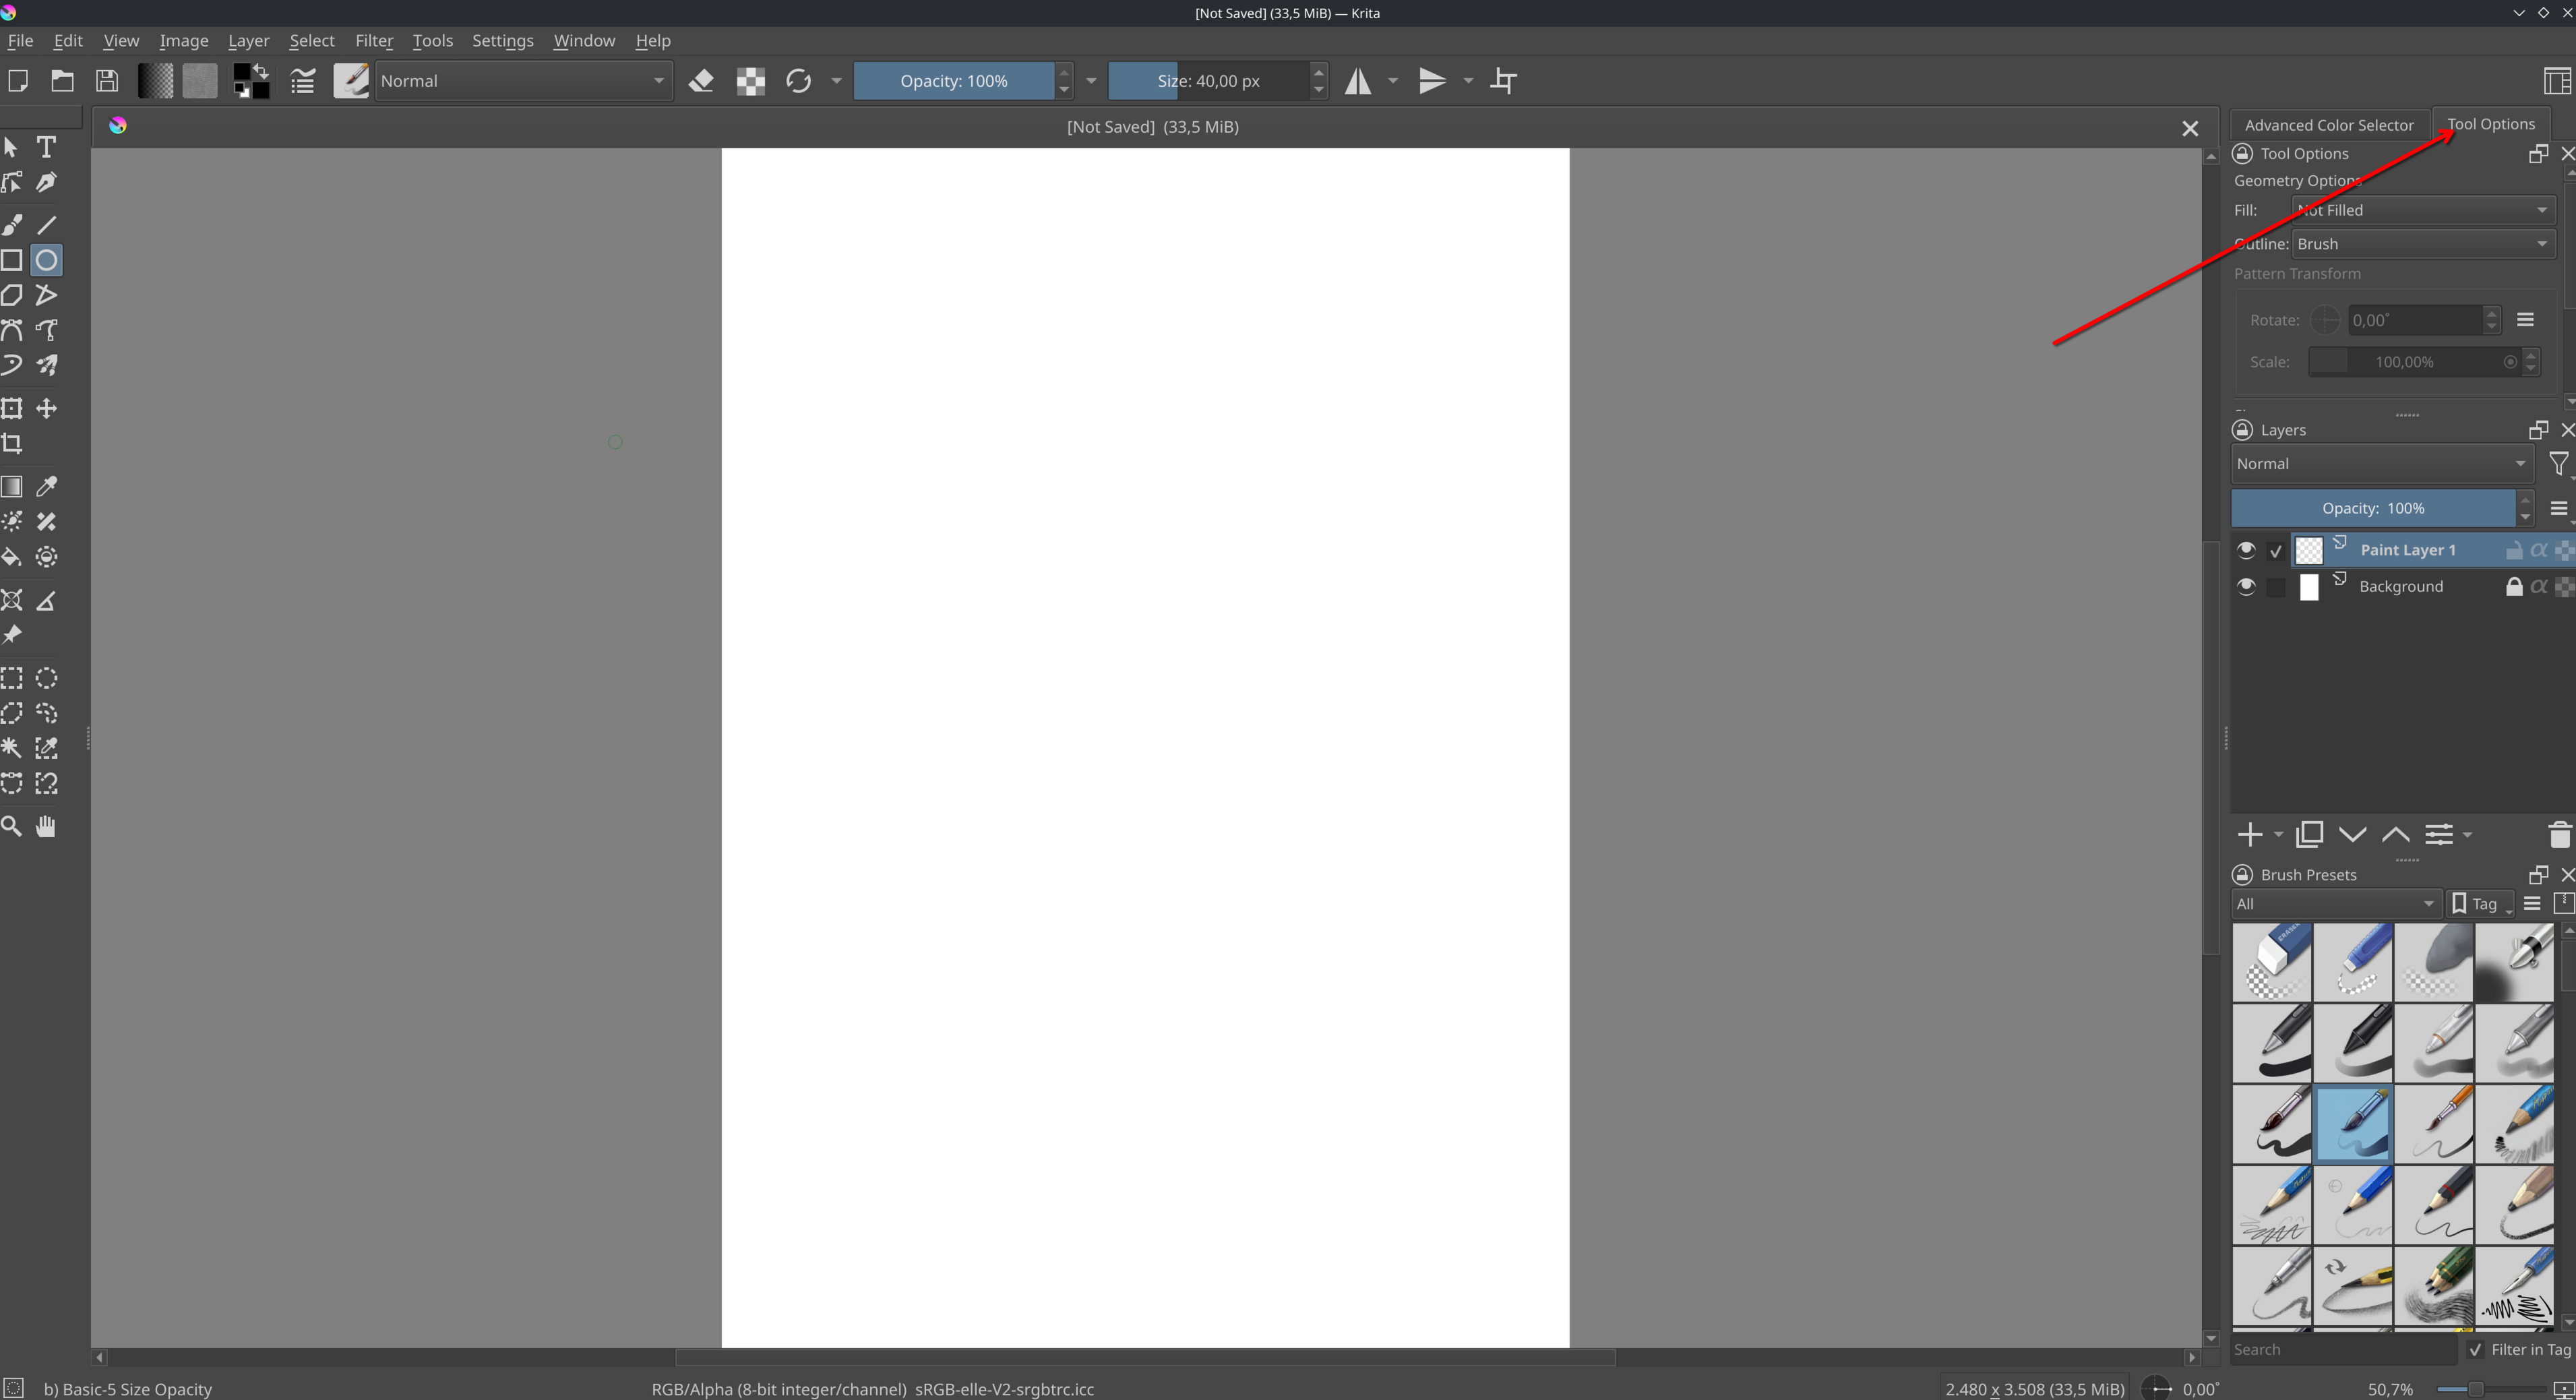Open the Outline dropdown showing Brush
This screenshot has height=1400, width=2576.
[x=2422, y=244]
